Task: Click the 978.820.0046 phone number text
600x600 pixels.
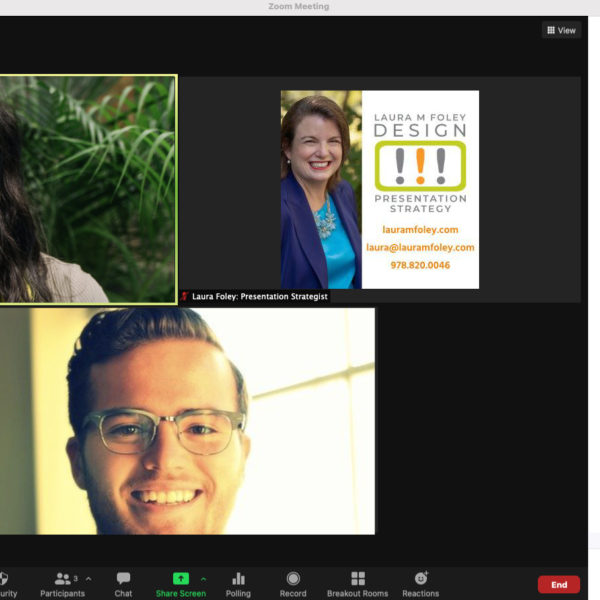Action: [420, 265]
